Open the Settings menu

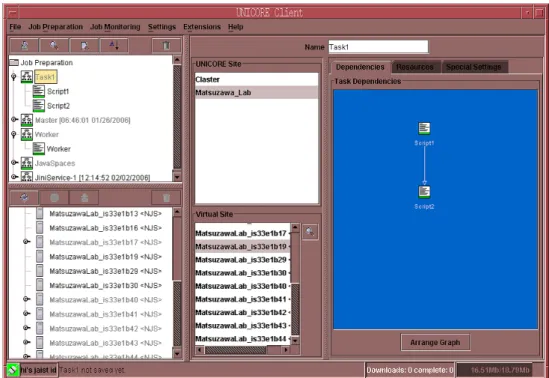pos(162,27)
